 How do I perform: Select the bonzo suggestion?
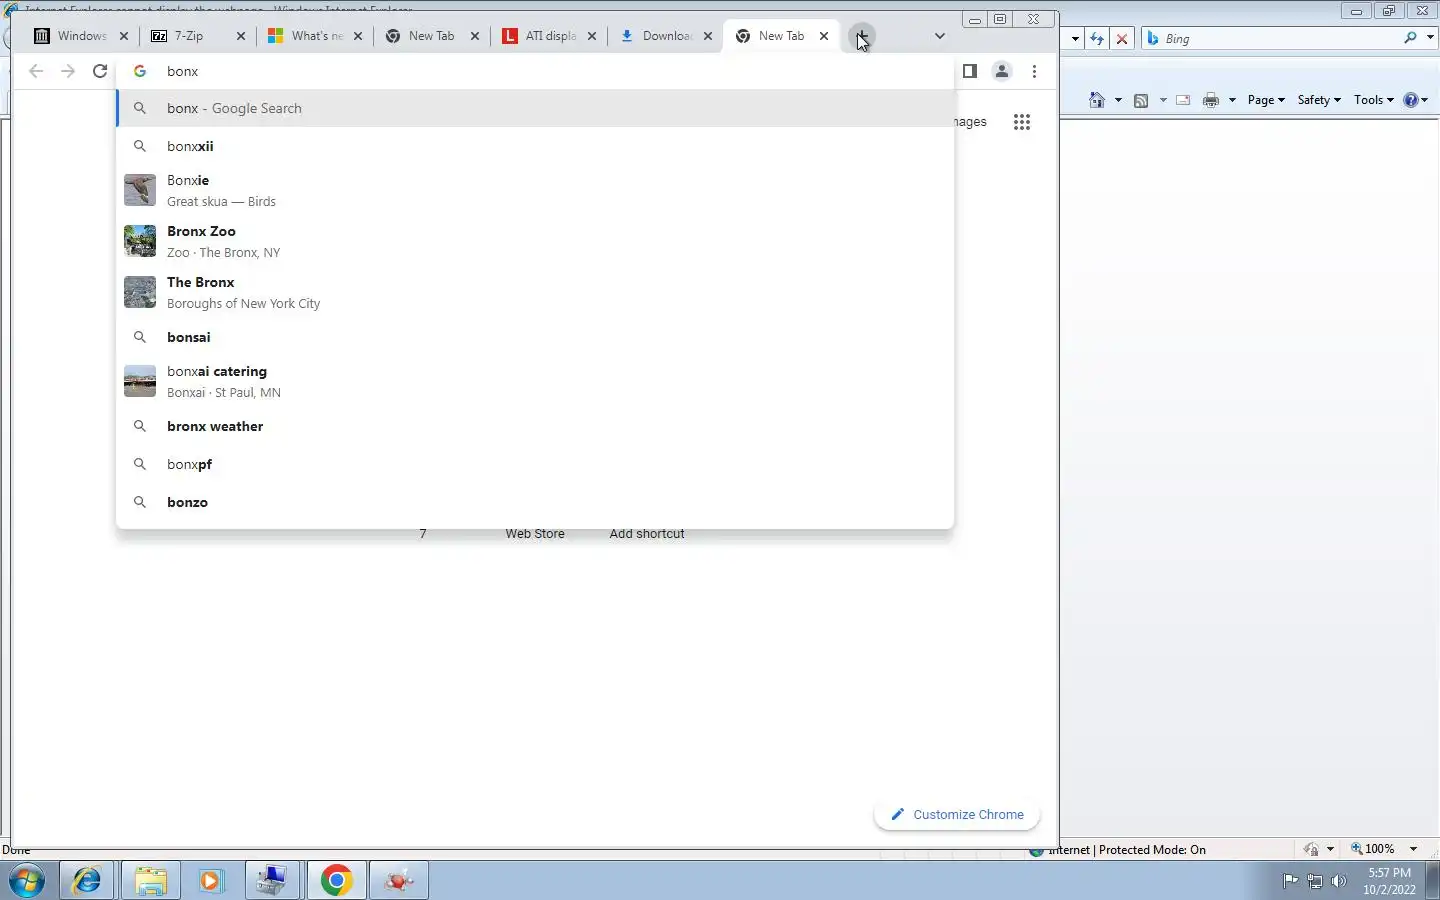point(535,502)
